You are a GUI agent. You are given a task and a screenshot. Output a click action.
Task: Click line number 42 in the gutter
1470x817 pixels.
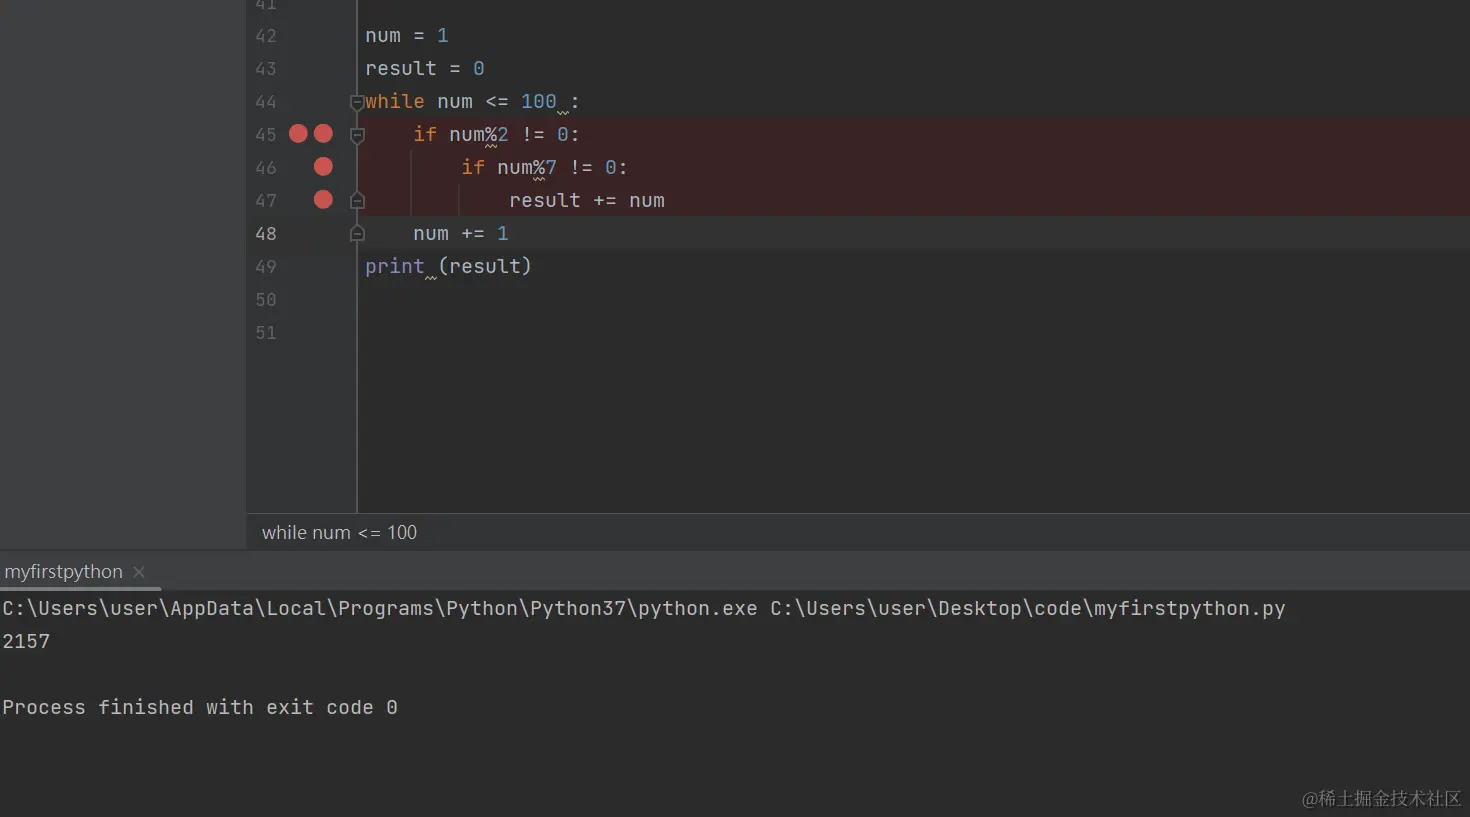pyautogui.click(x=266, y=36)
